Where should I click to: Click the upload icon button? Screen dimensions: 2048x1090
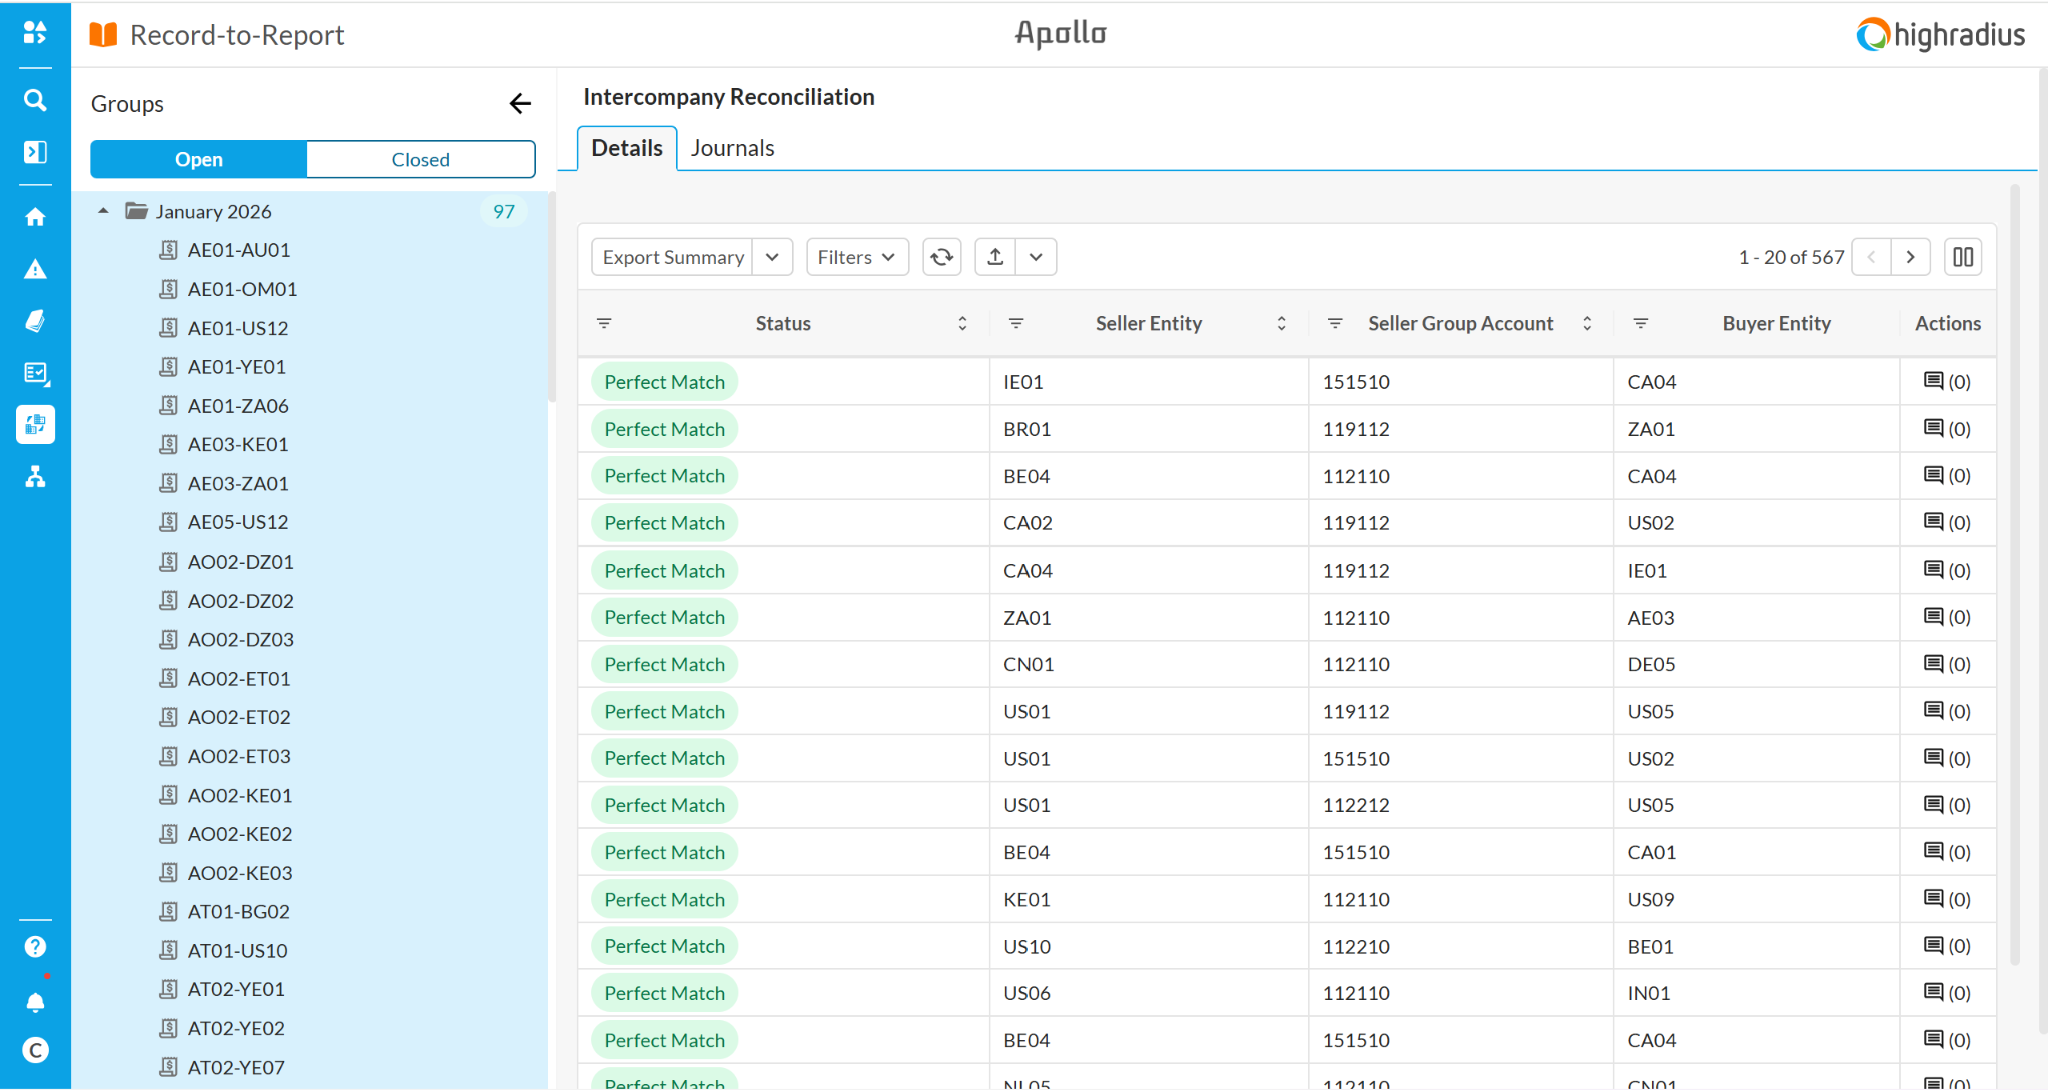tap(995, 257)
